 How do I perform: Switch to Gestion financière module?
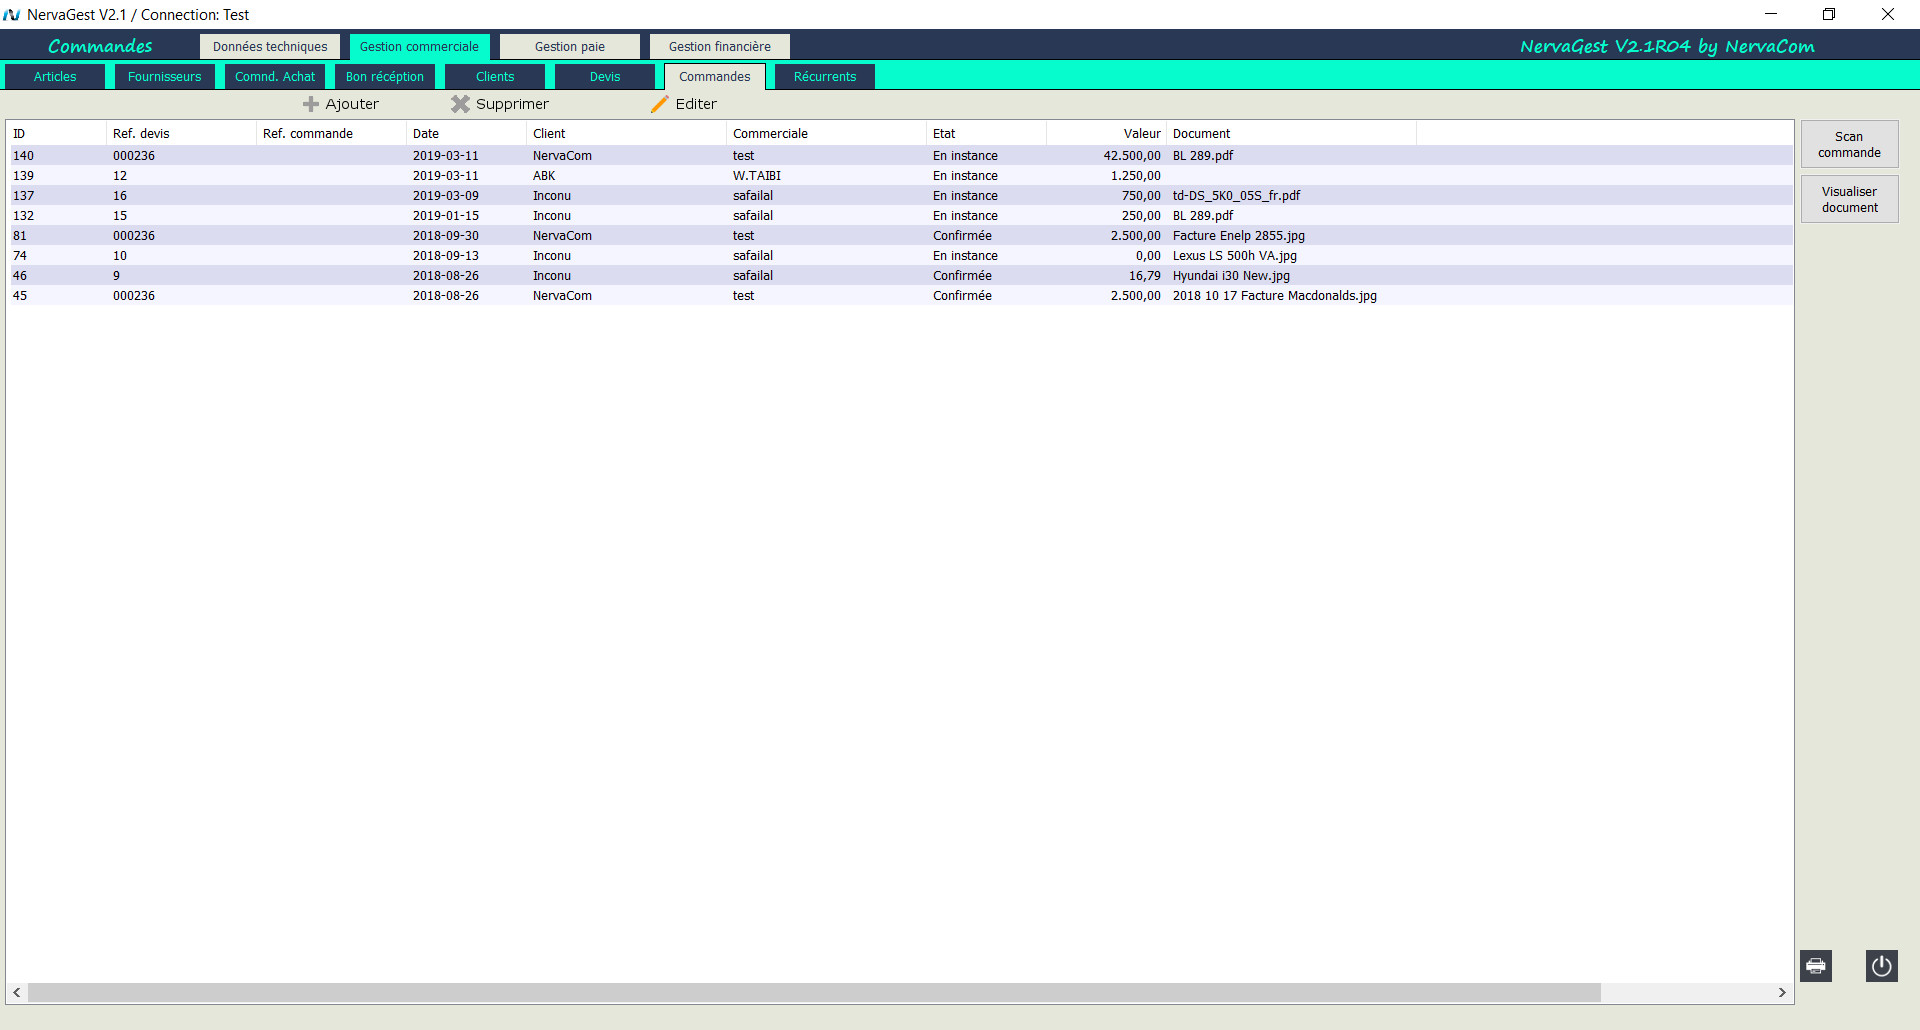point(719,47)
